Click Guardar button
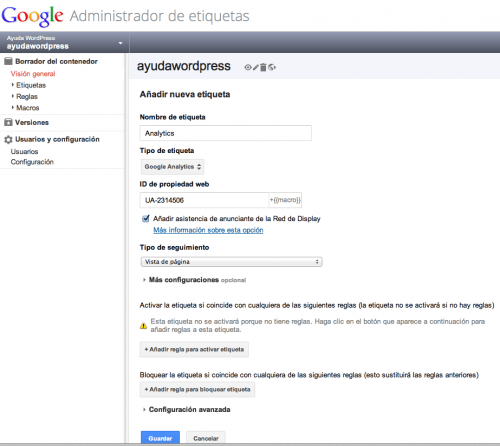 click(x=160, y=438)
